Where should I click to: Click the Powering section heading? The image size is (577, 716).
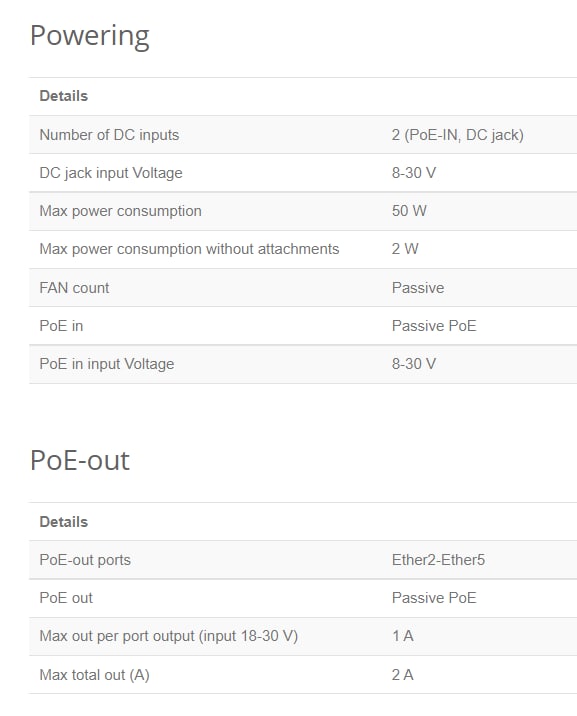[x=89, y=37]
